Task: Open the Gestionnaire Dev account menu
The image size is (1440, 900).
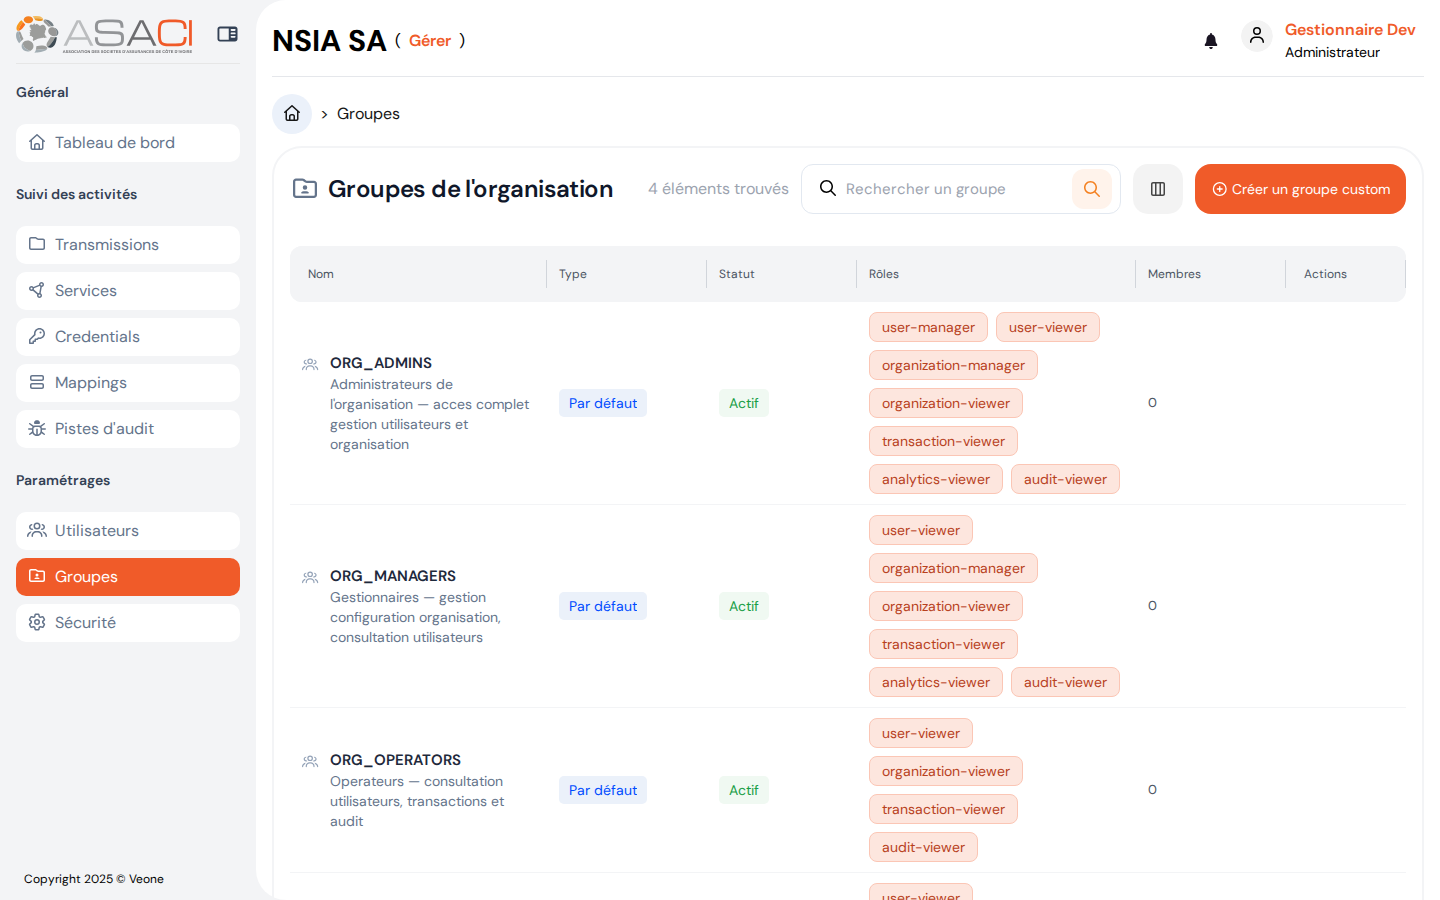Action: point(1349,30)
